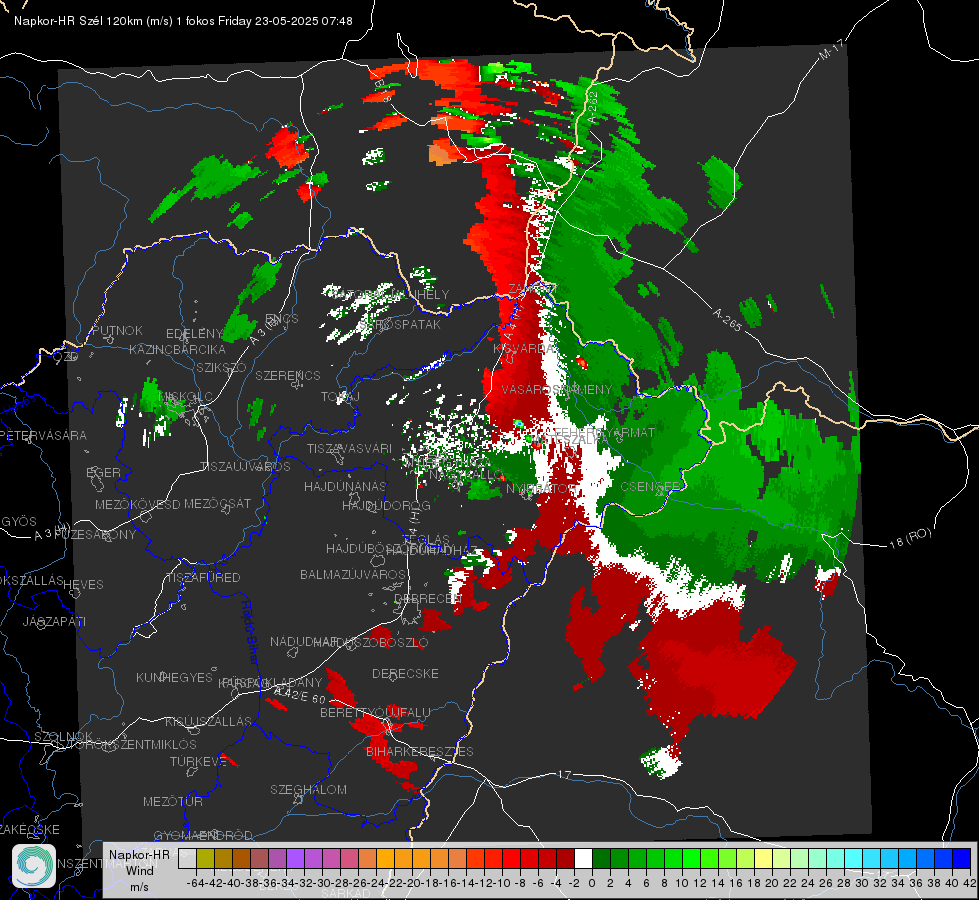Click the EDELENY town label
This screenshot has height=900, width=979.
194,334
